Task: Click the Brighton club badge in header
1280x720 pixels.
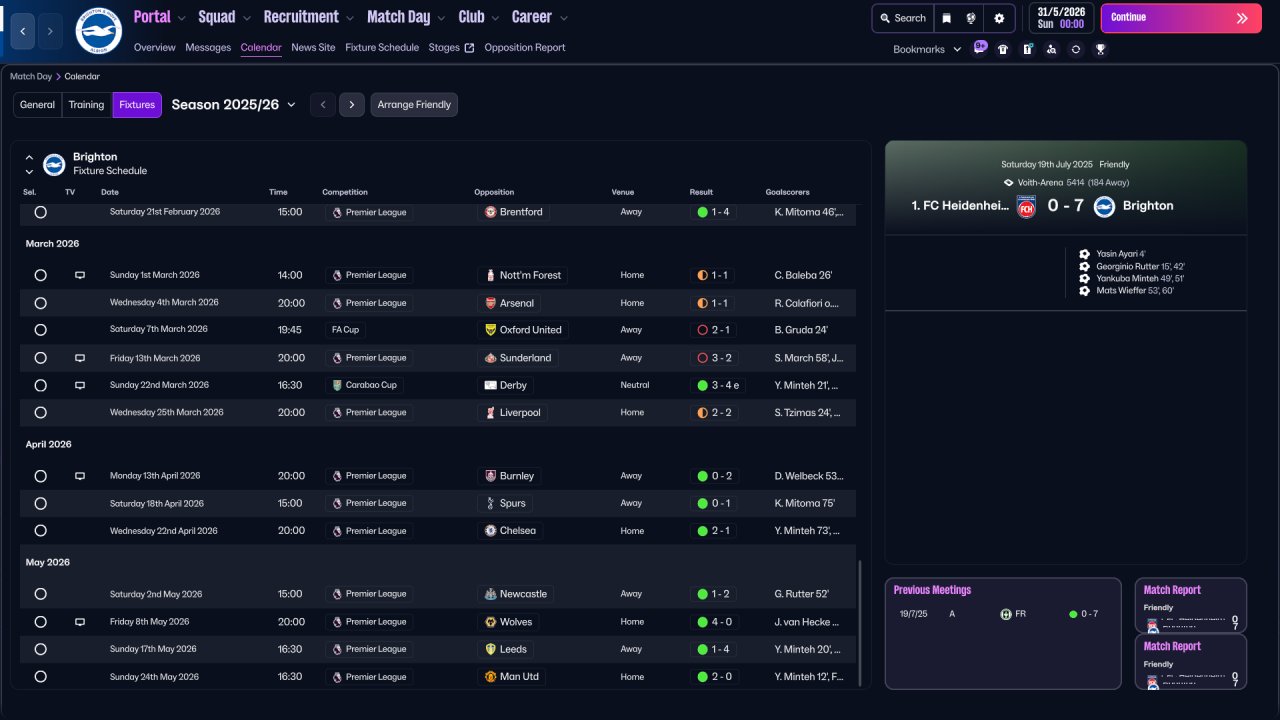Action: 98,31
